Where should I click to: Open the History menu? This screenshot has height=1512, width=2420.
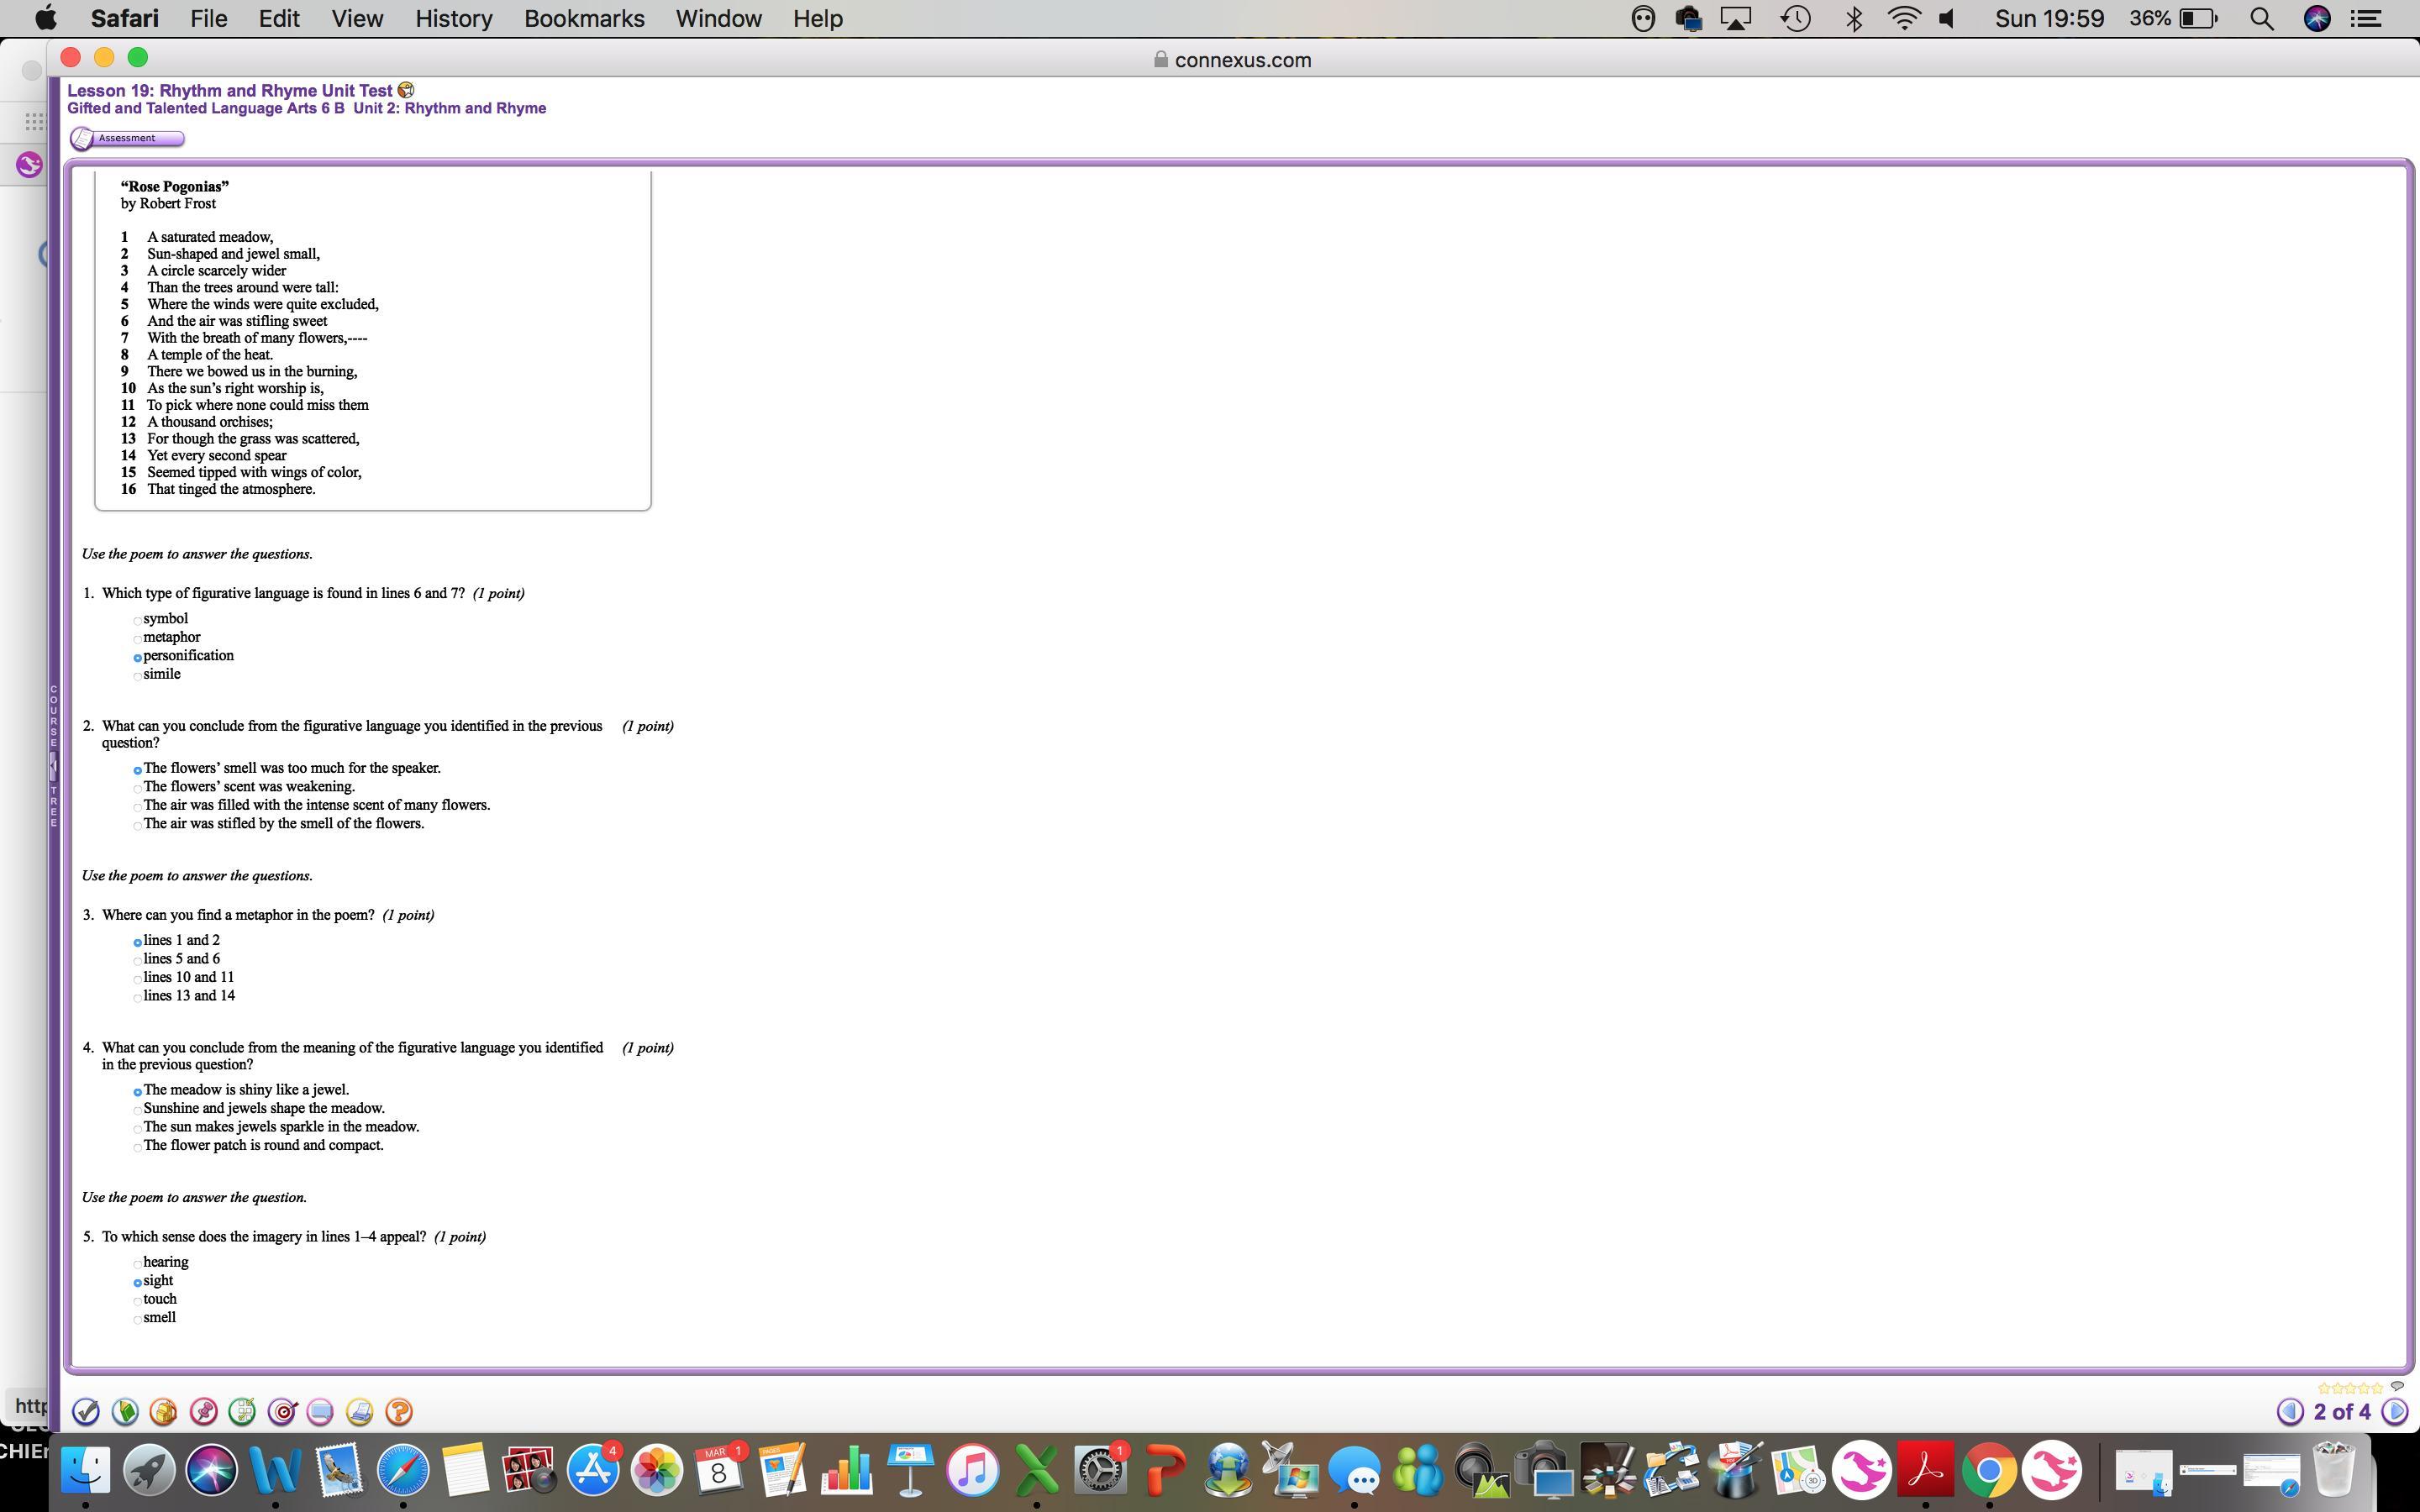click(453, 18)
